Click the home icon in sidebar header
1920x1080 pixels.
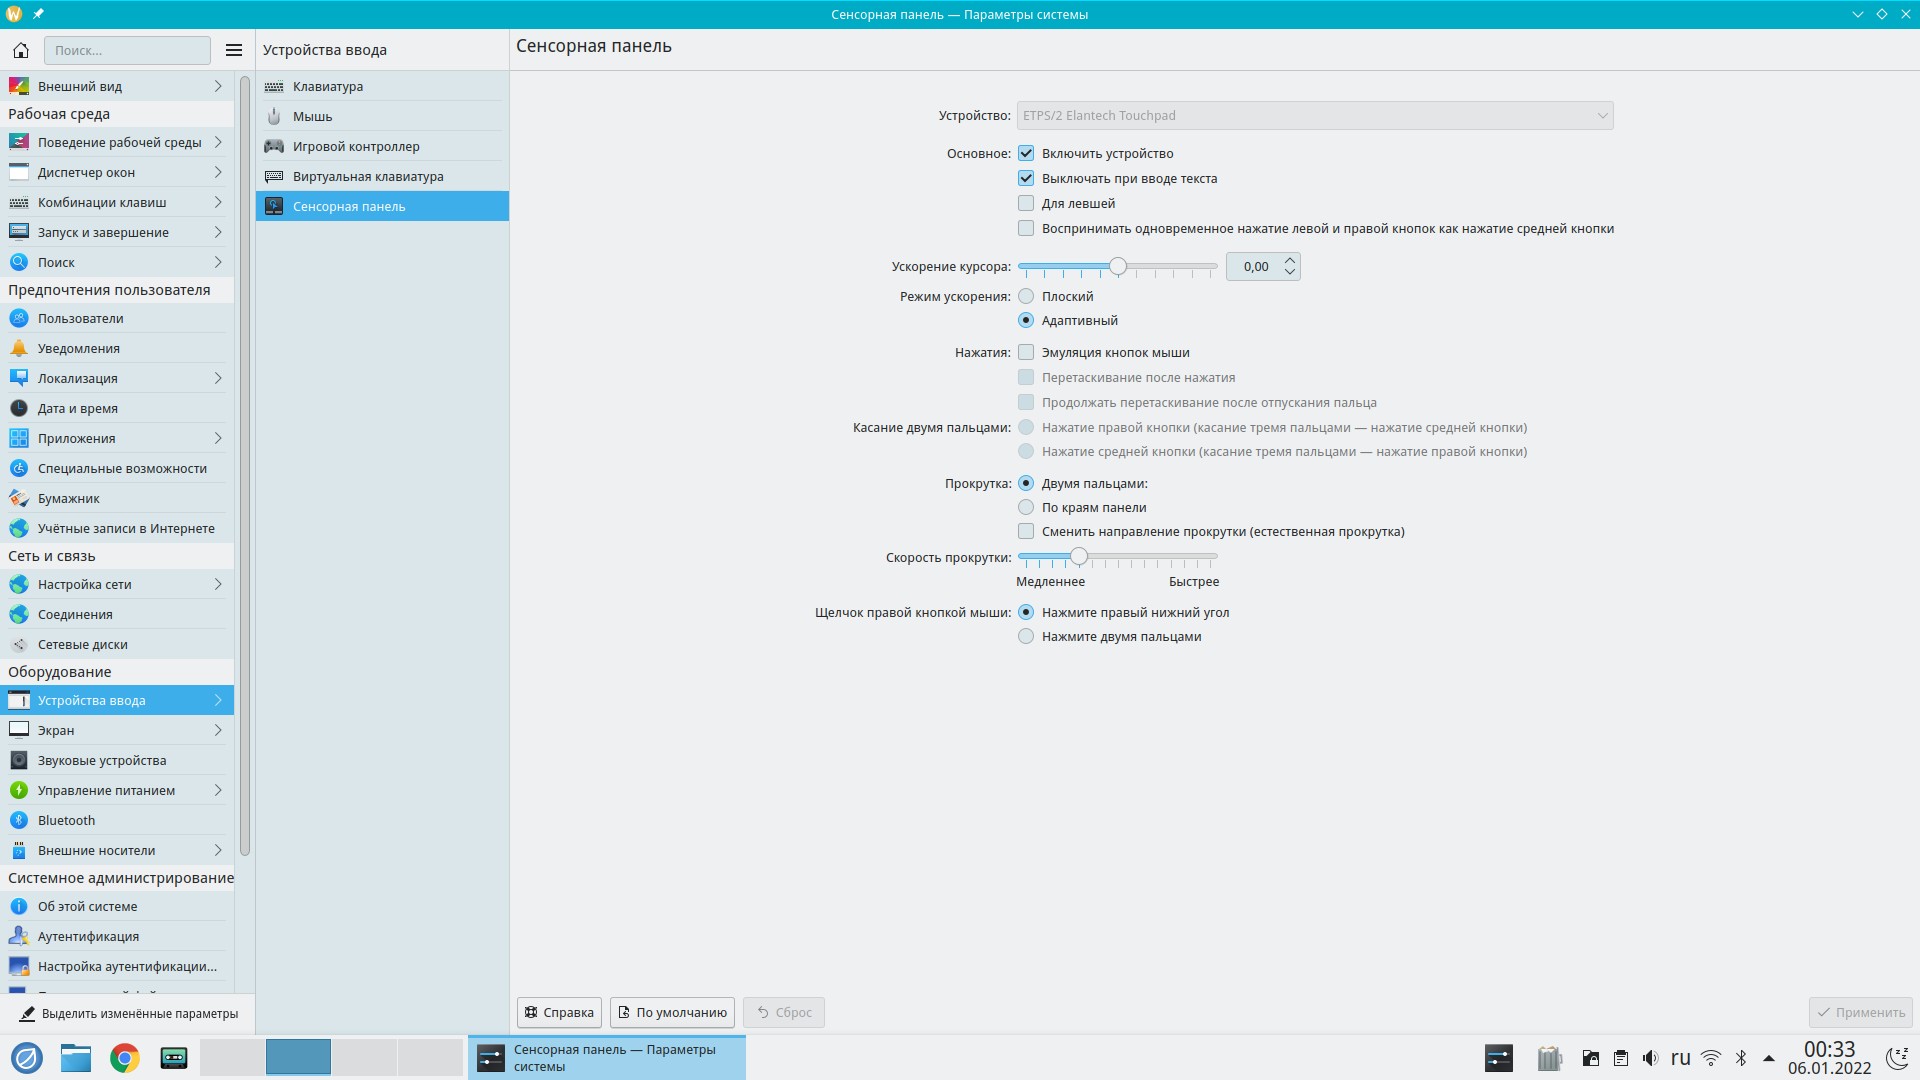point(21,50)
